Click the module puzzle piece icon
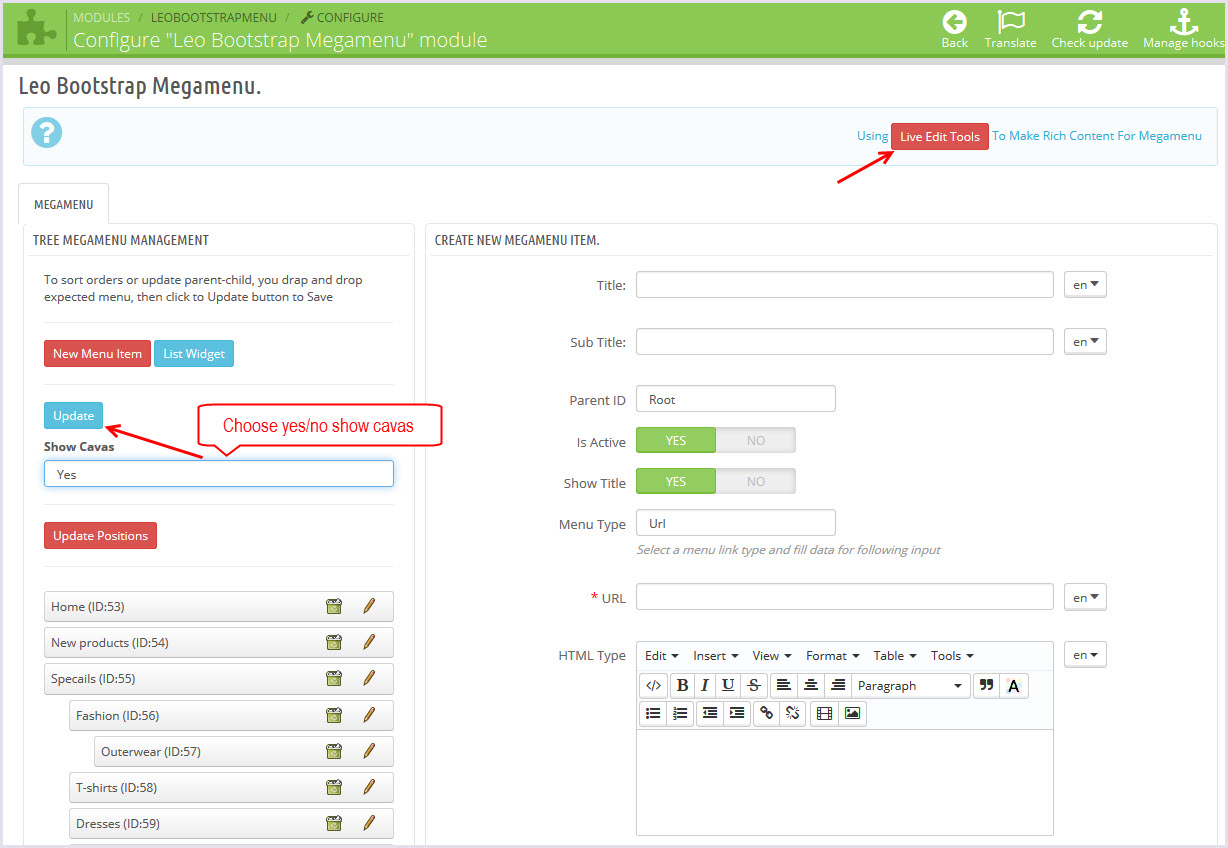 pyautogui.click(x=37, y=27)
